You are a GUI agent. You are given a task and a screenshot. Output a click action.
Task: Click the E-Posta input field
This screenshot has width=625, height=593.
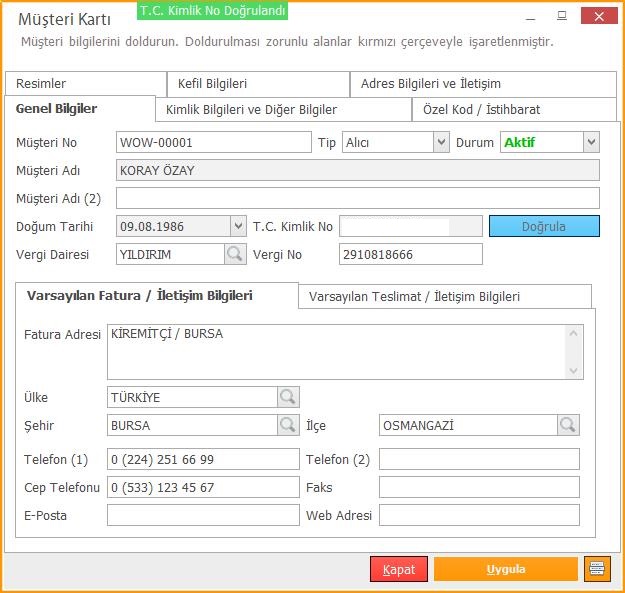[x=203, y=515]
